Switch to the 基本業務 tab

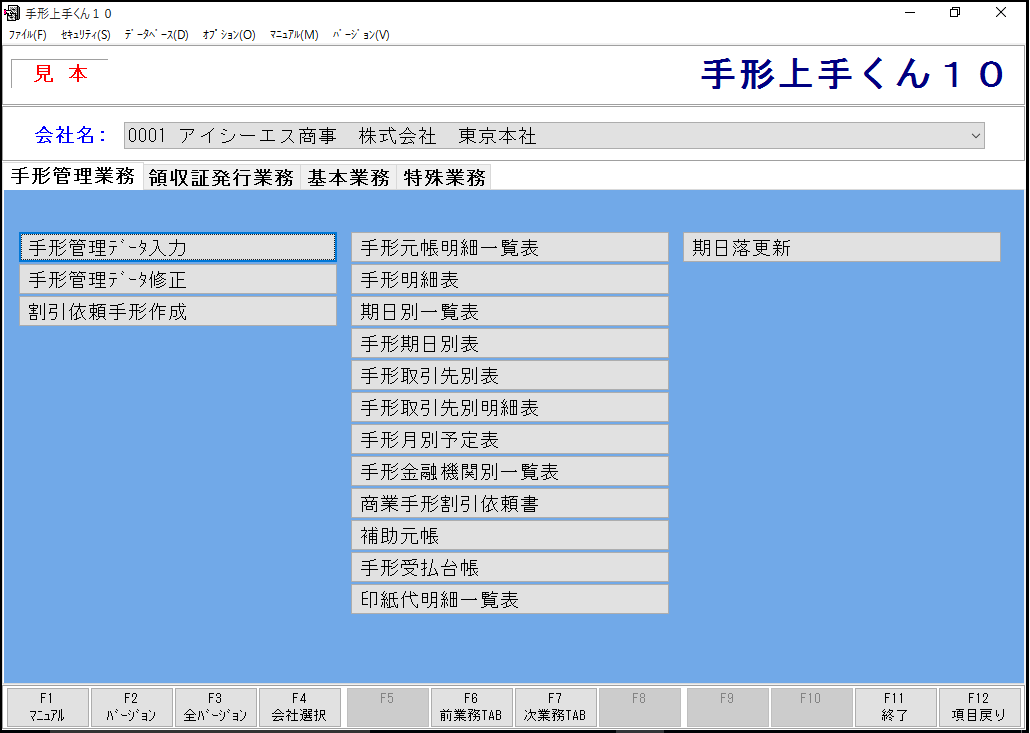(x=348, y=177)
